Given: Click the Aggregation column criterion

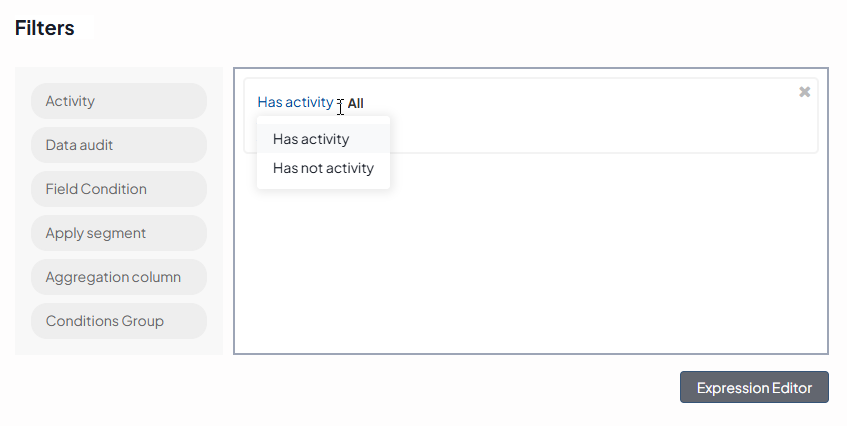Looking at the screenshot, I should (119, 277).
